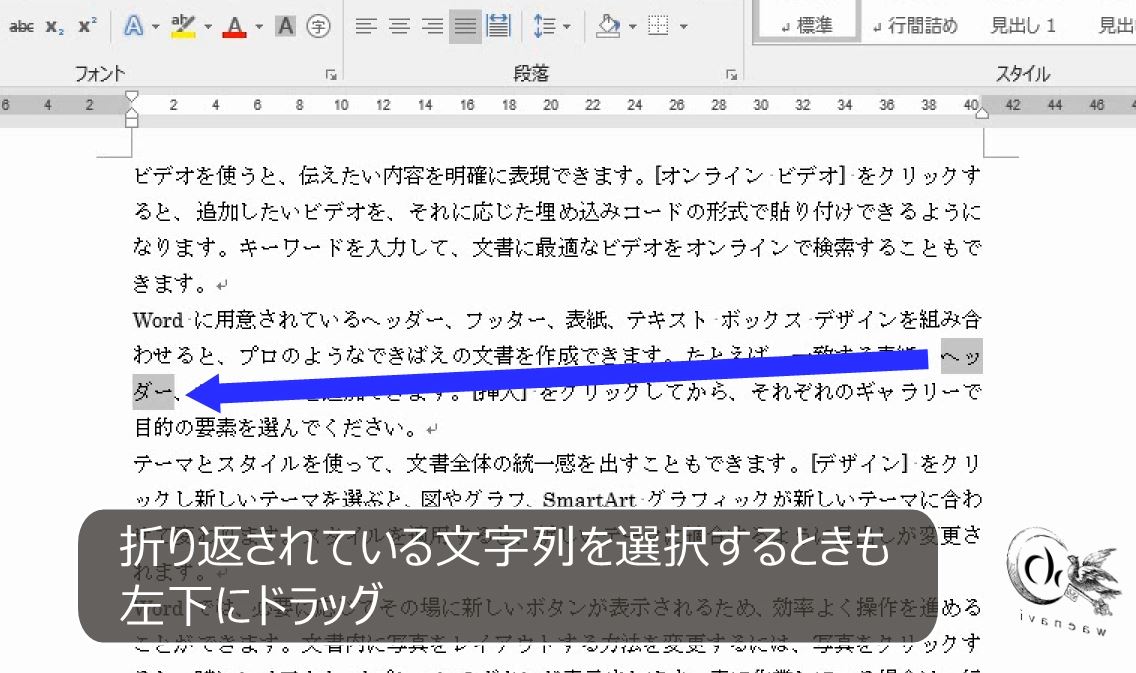Toggle superscript formatting
1136x673 pixels.
(x=87, y=27)
